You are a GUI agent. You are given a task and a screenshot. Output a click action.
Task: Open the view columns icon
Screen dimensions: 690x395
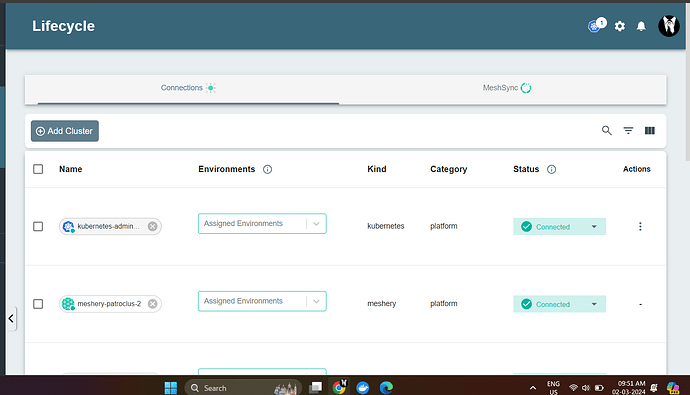coord(650,131)
